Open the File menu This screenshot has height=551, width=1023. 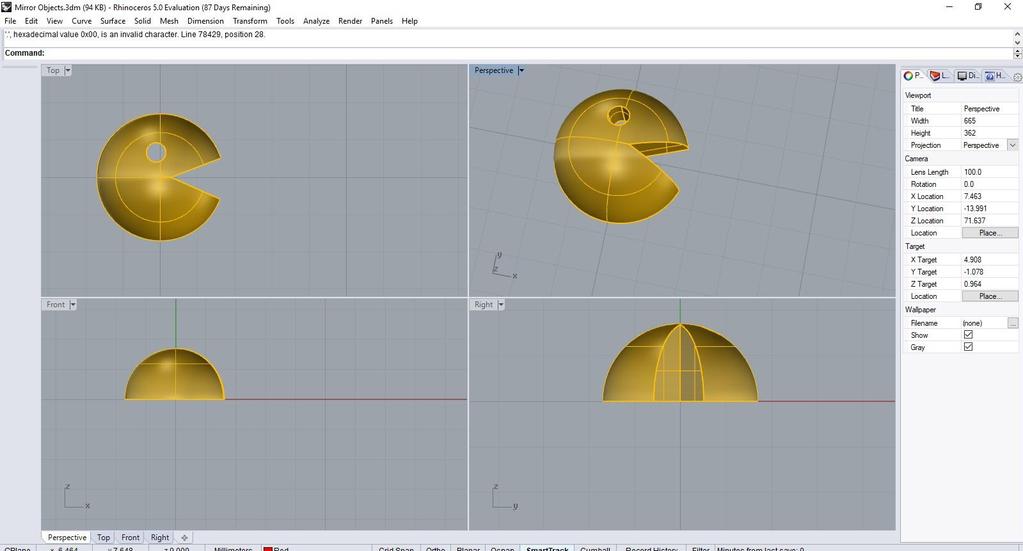pos(10,21)
